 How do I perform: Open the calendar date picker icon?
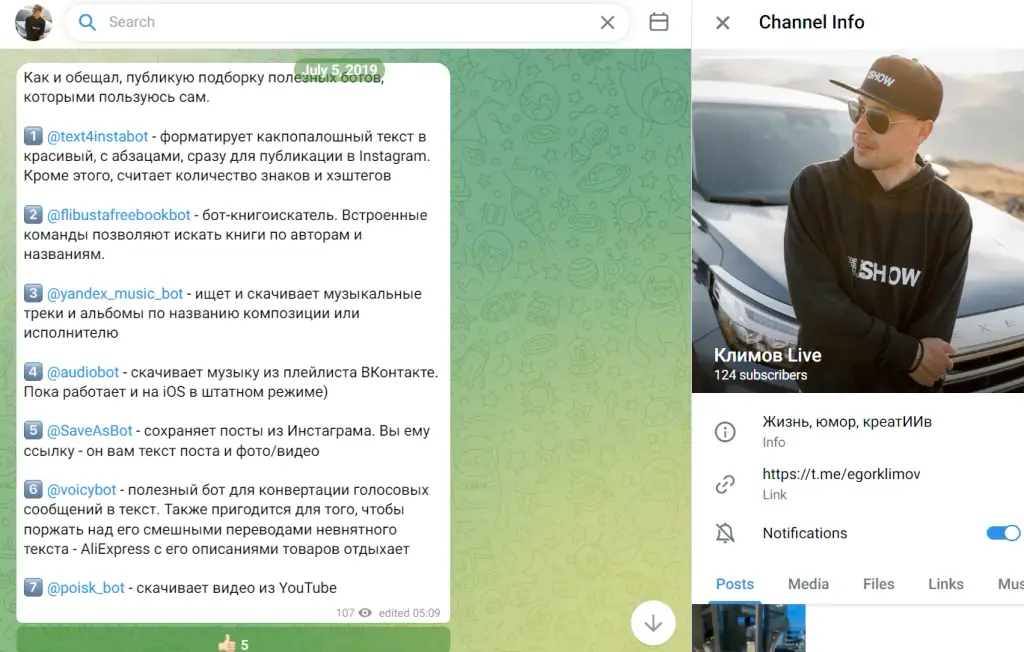click(658, 22)
